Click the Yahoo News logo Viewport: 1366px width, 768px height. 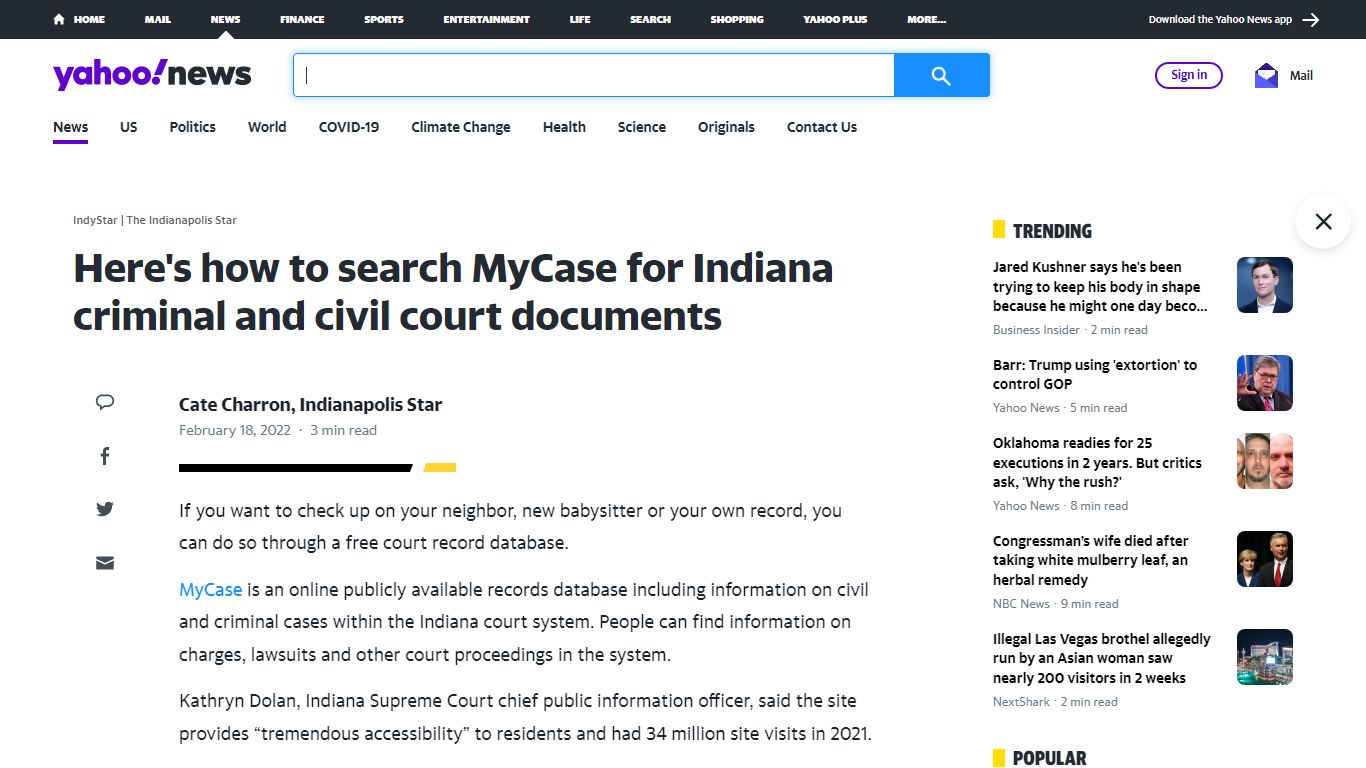click(152, 75)
